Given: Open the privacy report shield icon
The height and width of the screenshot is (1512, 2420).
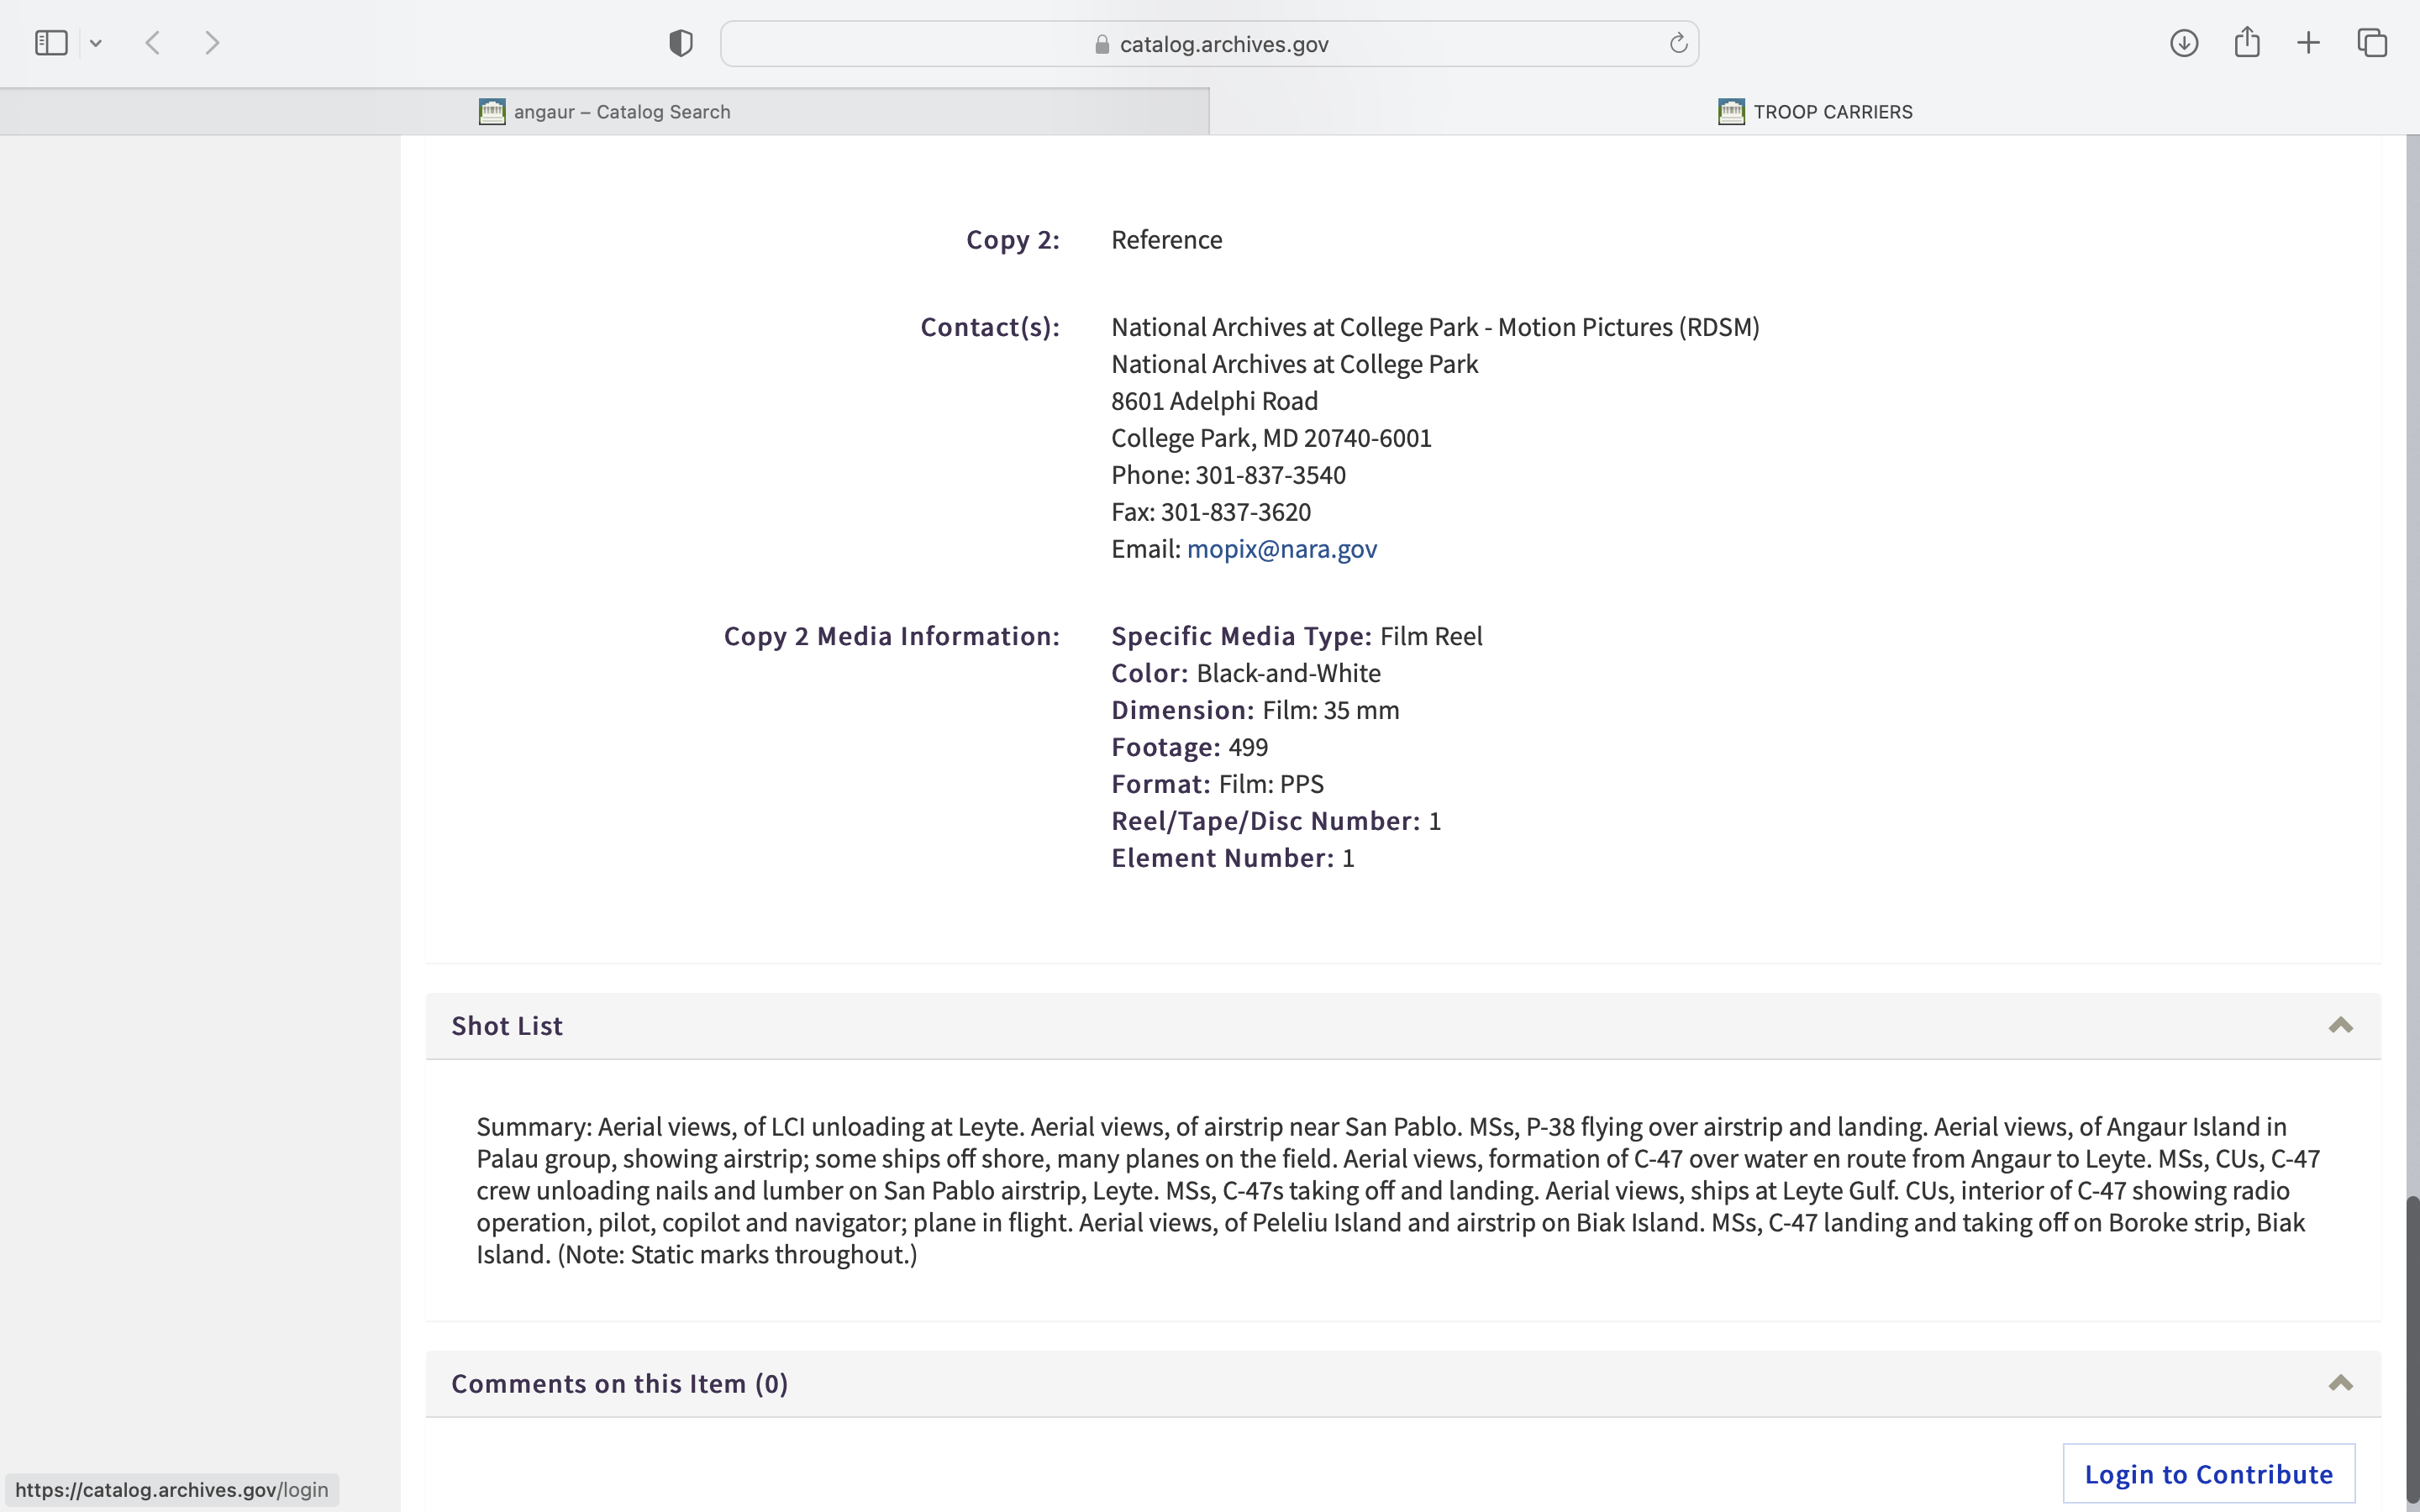Looking at the screenshot, I should pyautogui.click(x=681, y=43).
